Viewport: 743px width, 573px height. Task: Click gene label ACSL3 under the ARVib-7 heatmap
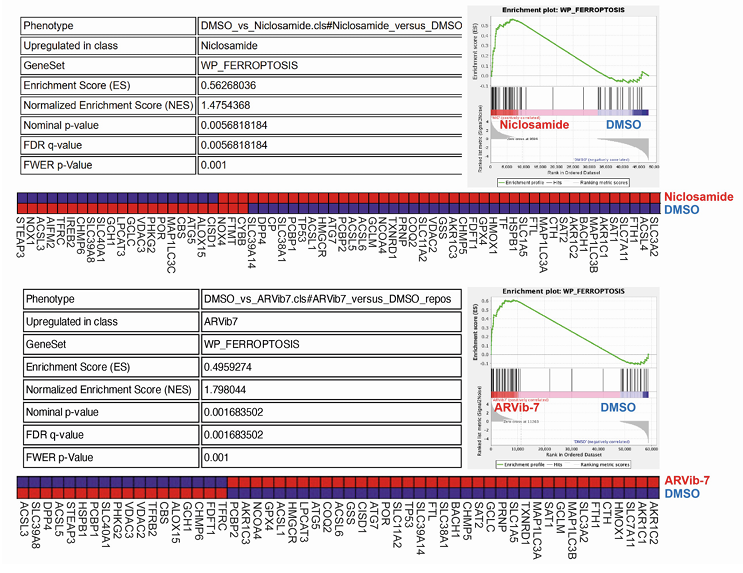coord(23,518)
